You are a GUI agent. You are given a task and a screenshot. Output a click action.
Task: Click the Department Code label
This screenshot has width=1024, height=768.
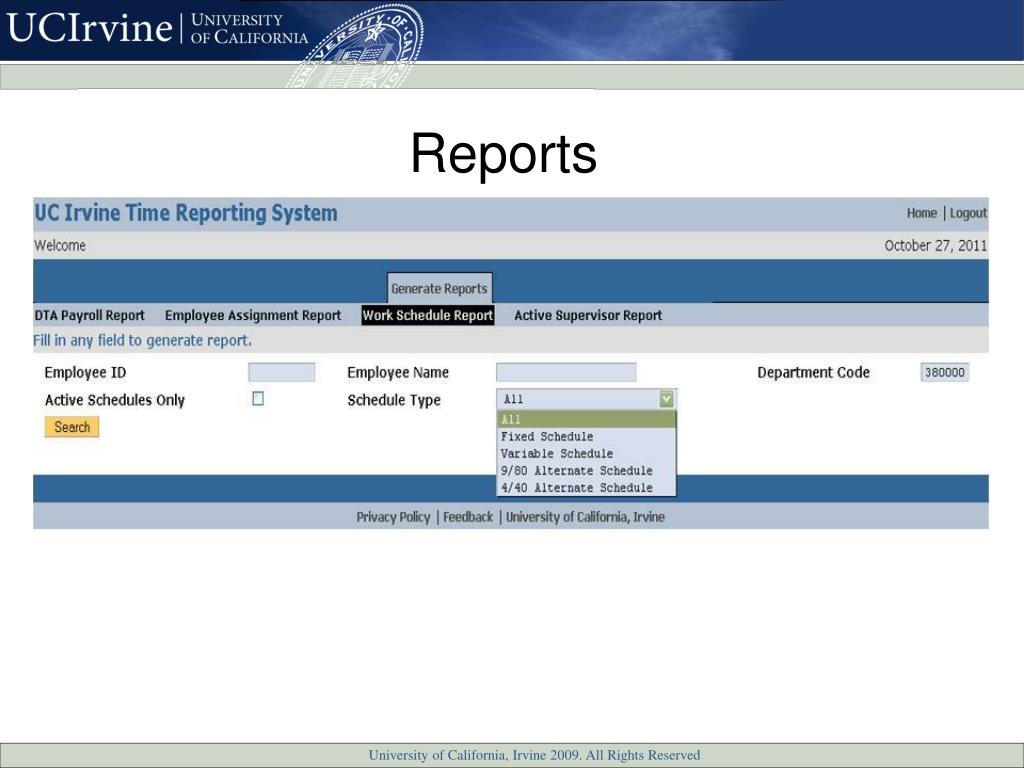click(813, 372)
